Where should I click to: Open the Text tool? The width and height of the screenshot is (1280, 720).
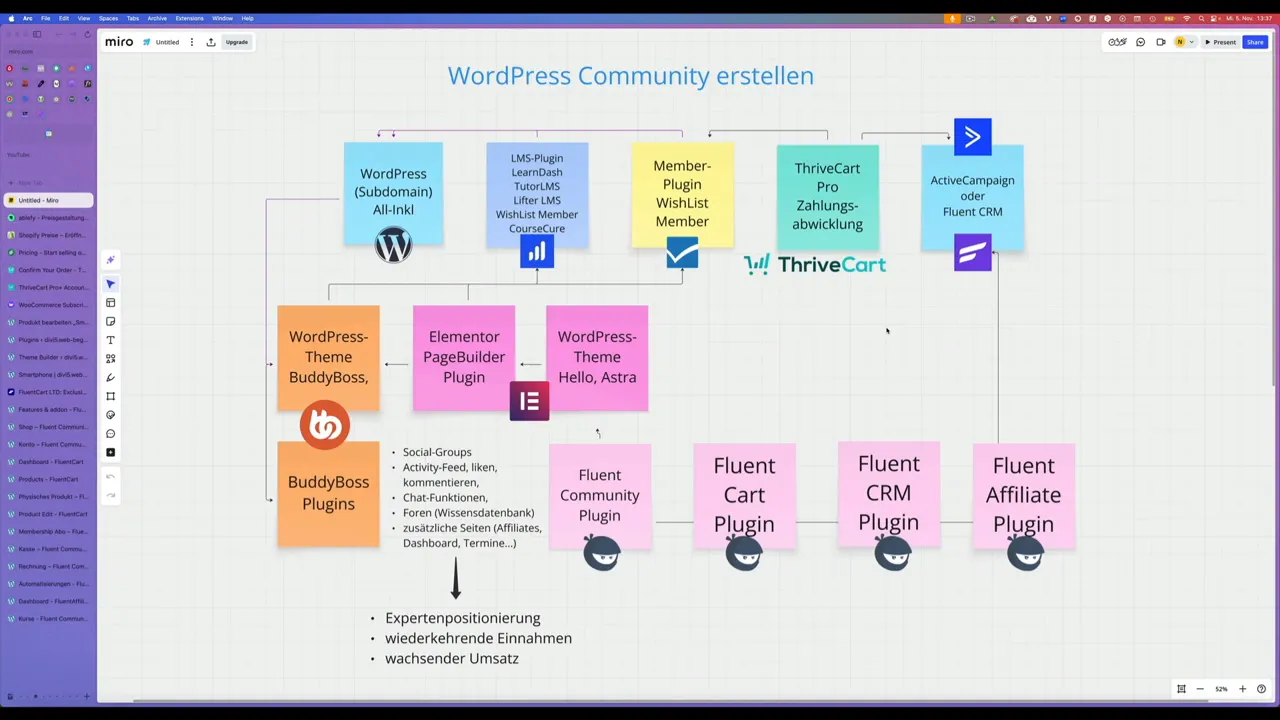(110, 340)
